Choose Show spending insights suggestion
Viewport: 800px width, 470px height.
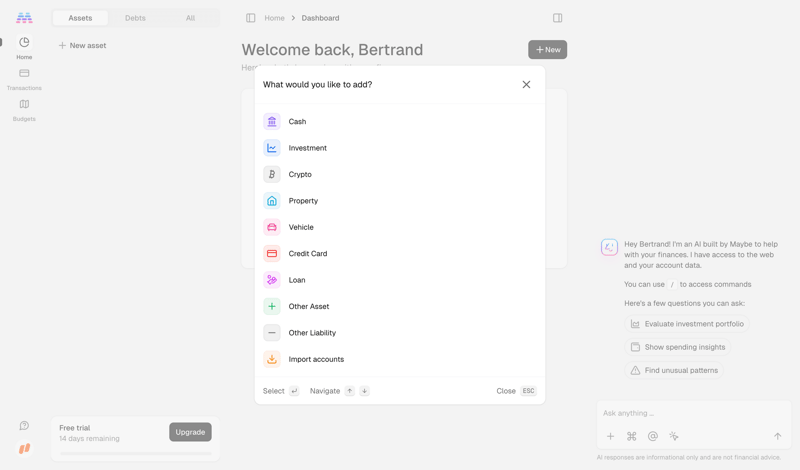pyautogui.click(x=678, y=347)
